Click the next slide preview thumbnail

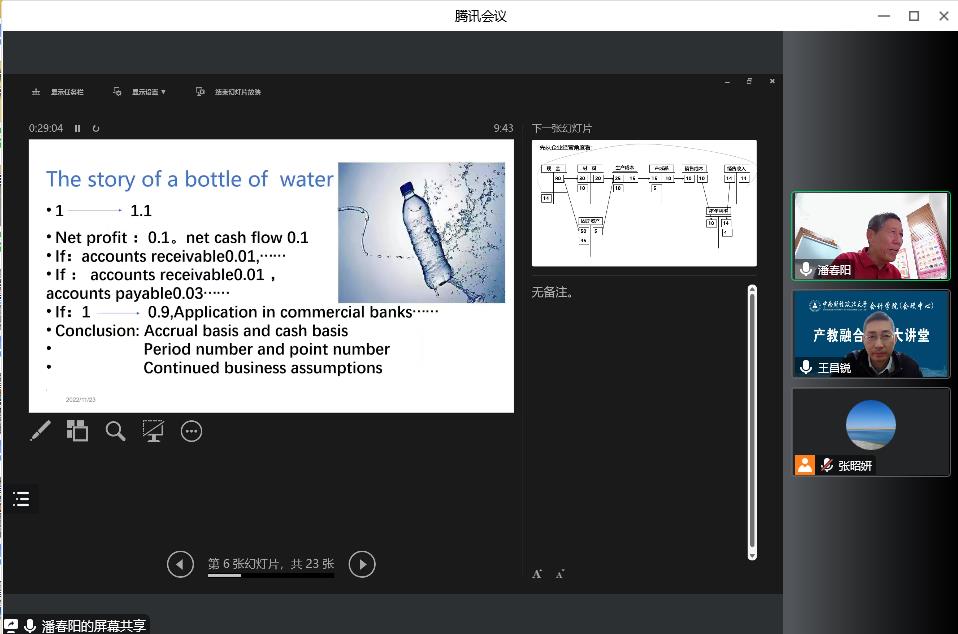tap(644, 203)
